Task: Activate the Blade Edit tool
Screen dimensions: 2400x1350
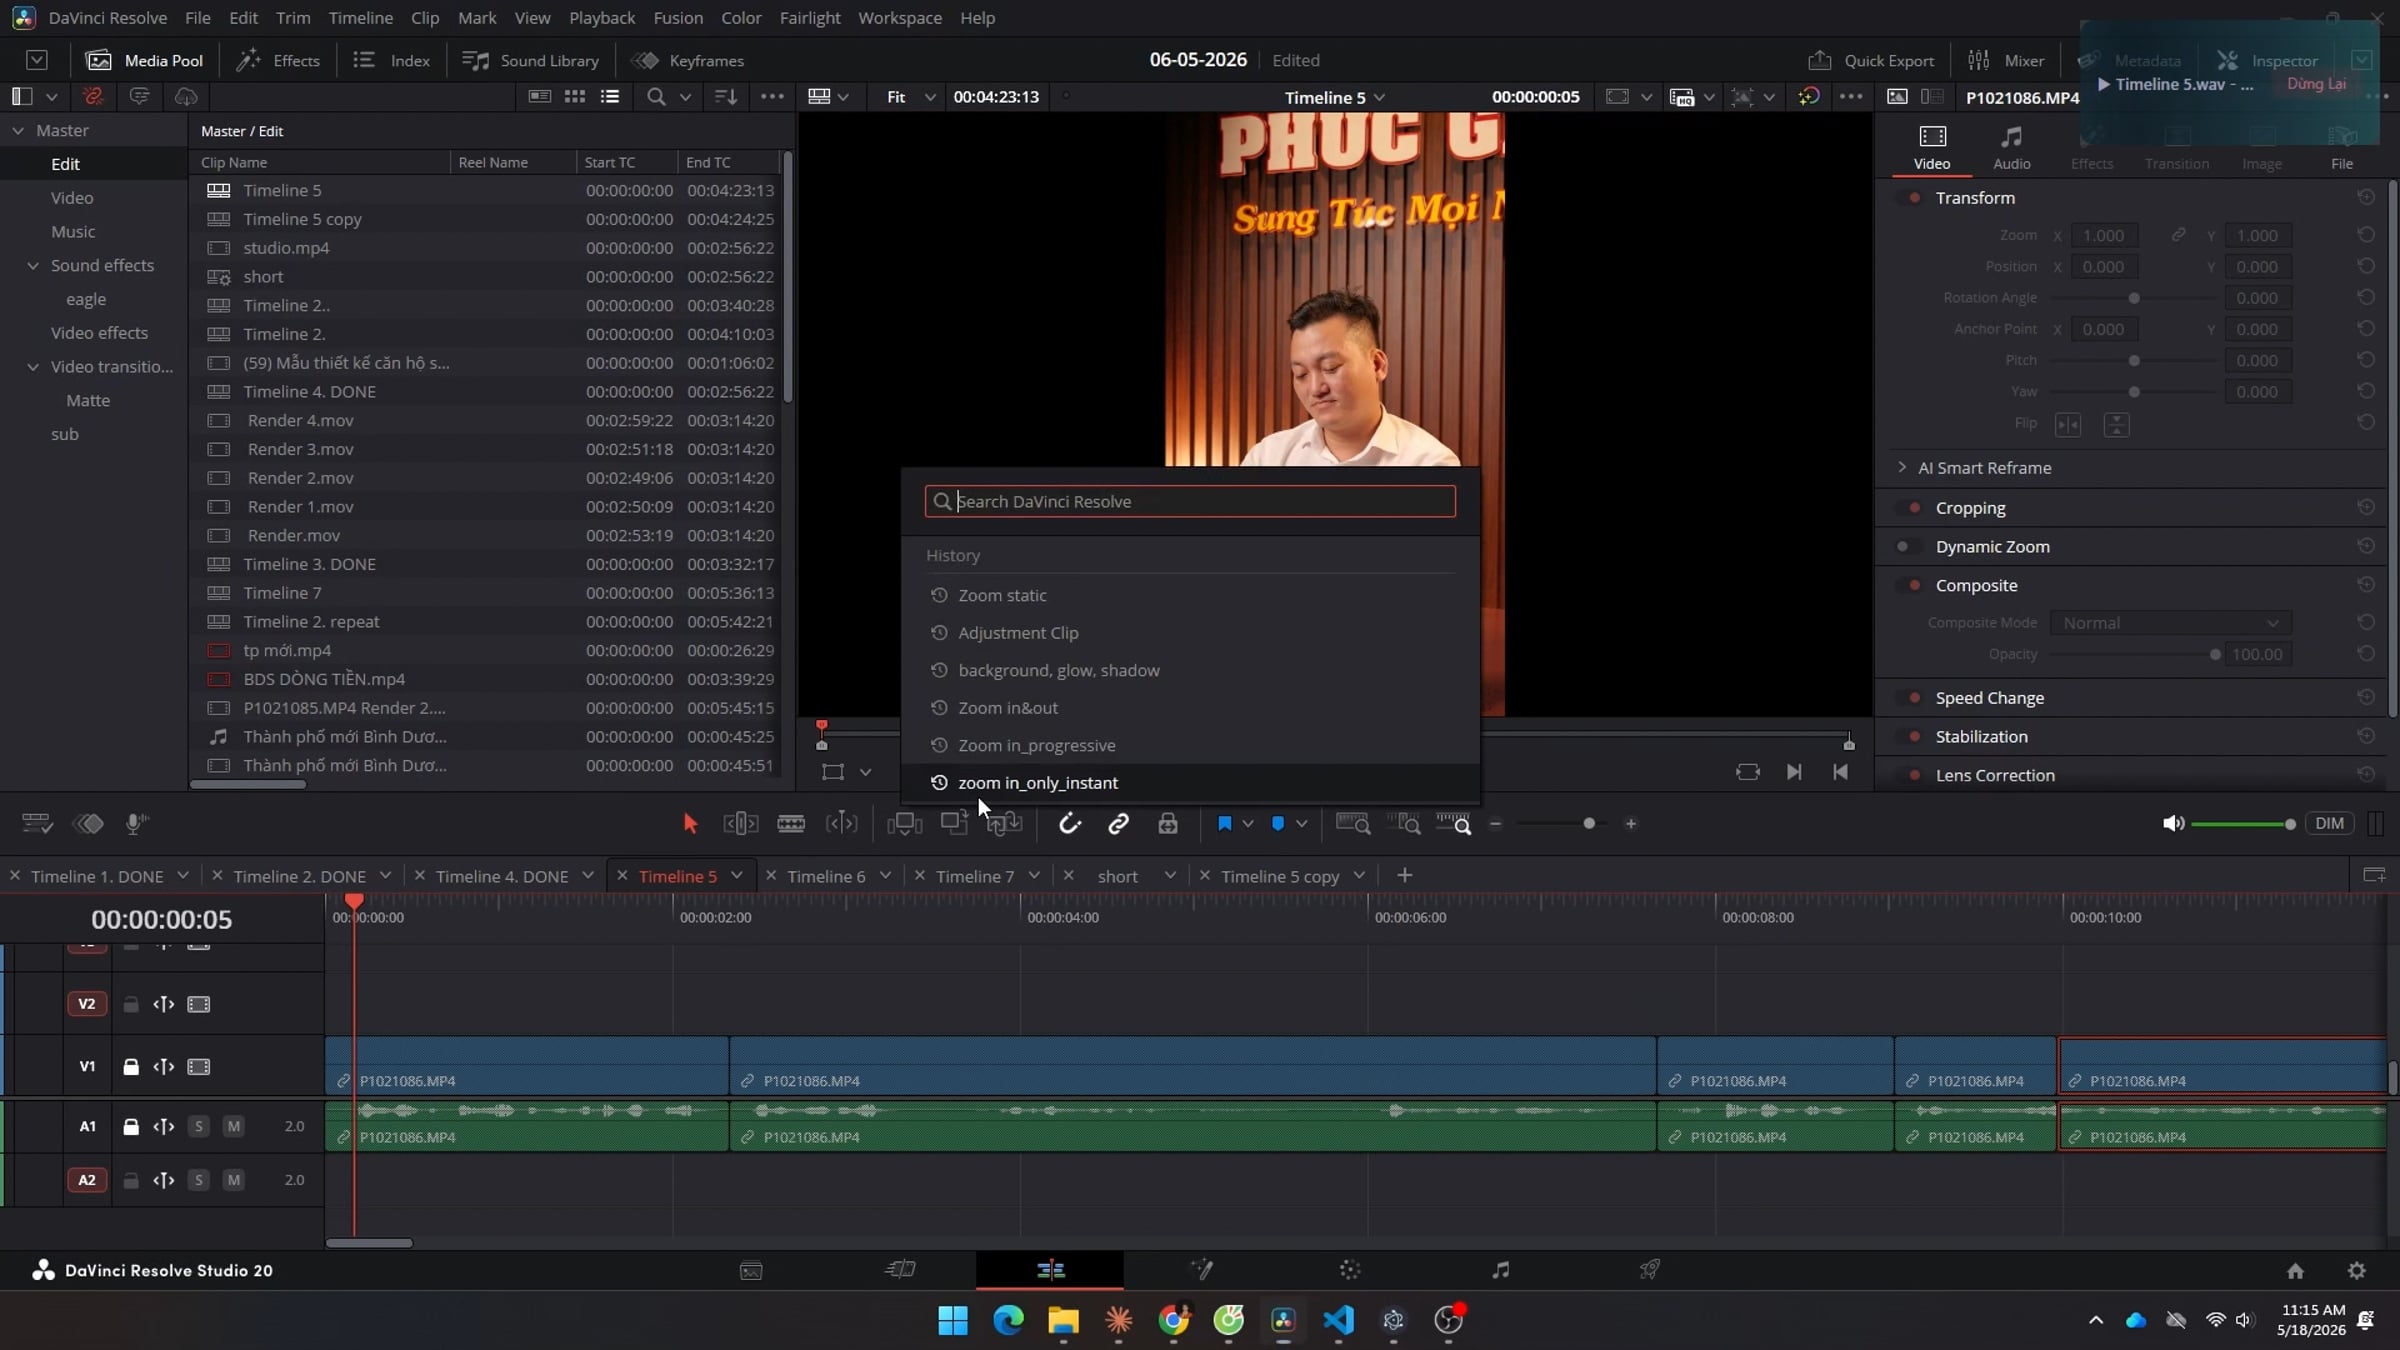Action: pos(791,823)
